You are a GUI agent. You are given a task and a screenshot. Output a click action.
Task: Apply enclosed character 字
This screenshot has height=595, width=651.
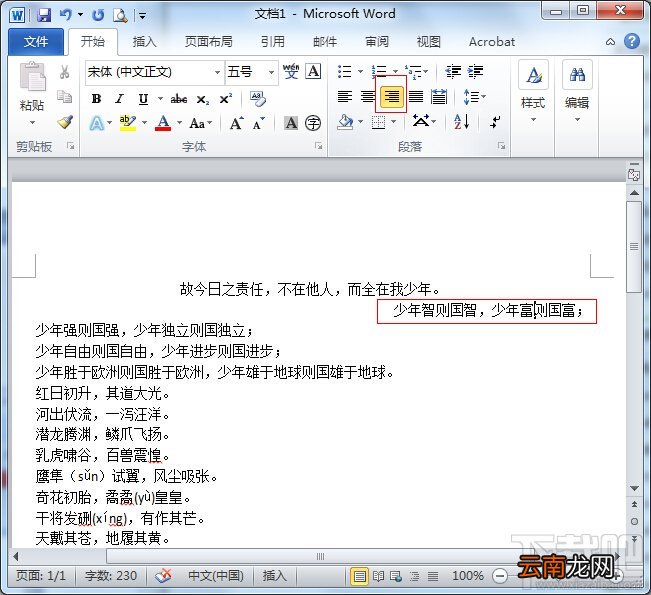[313, 123]
